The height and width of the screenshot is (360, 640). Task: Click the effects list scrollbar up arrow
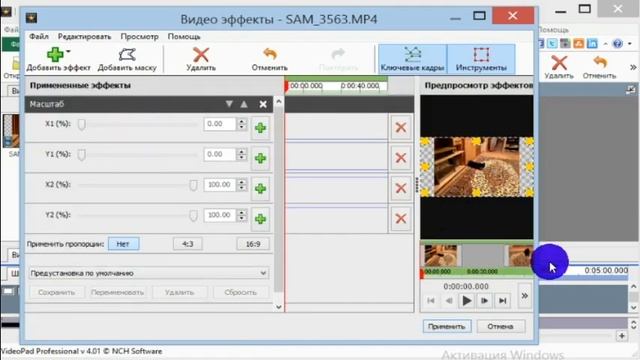tap(279, 101)
